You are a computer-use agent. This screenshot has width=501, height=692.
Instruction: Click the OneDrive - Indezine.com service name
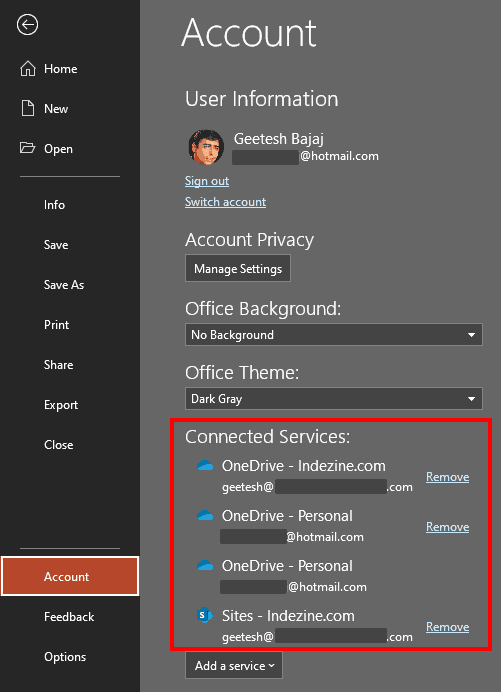coord(303,466)
